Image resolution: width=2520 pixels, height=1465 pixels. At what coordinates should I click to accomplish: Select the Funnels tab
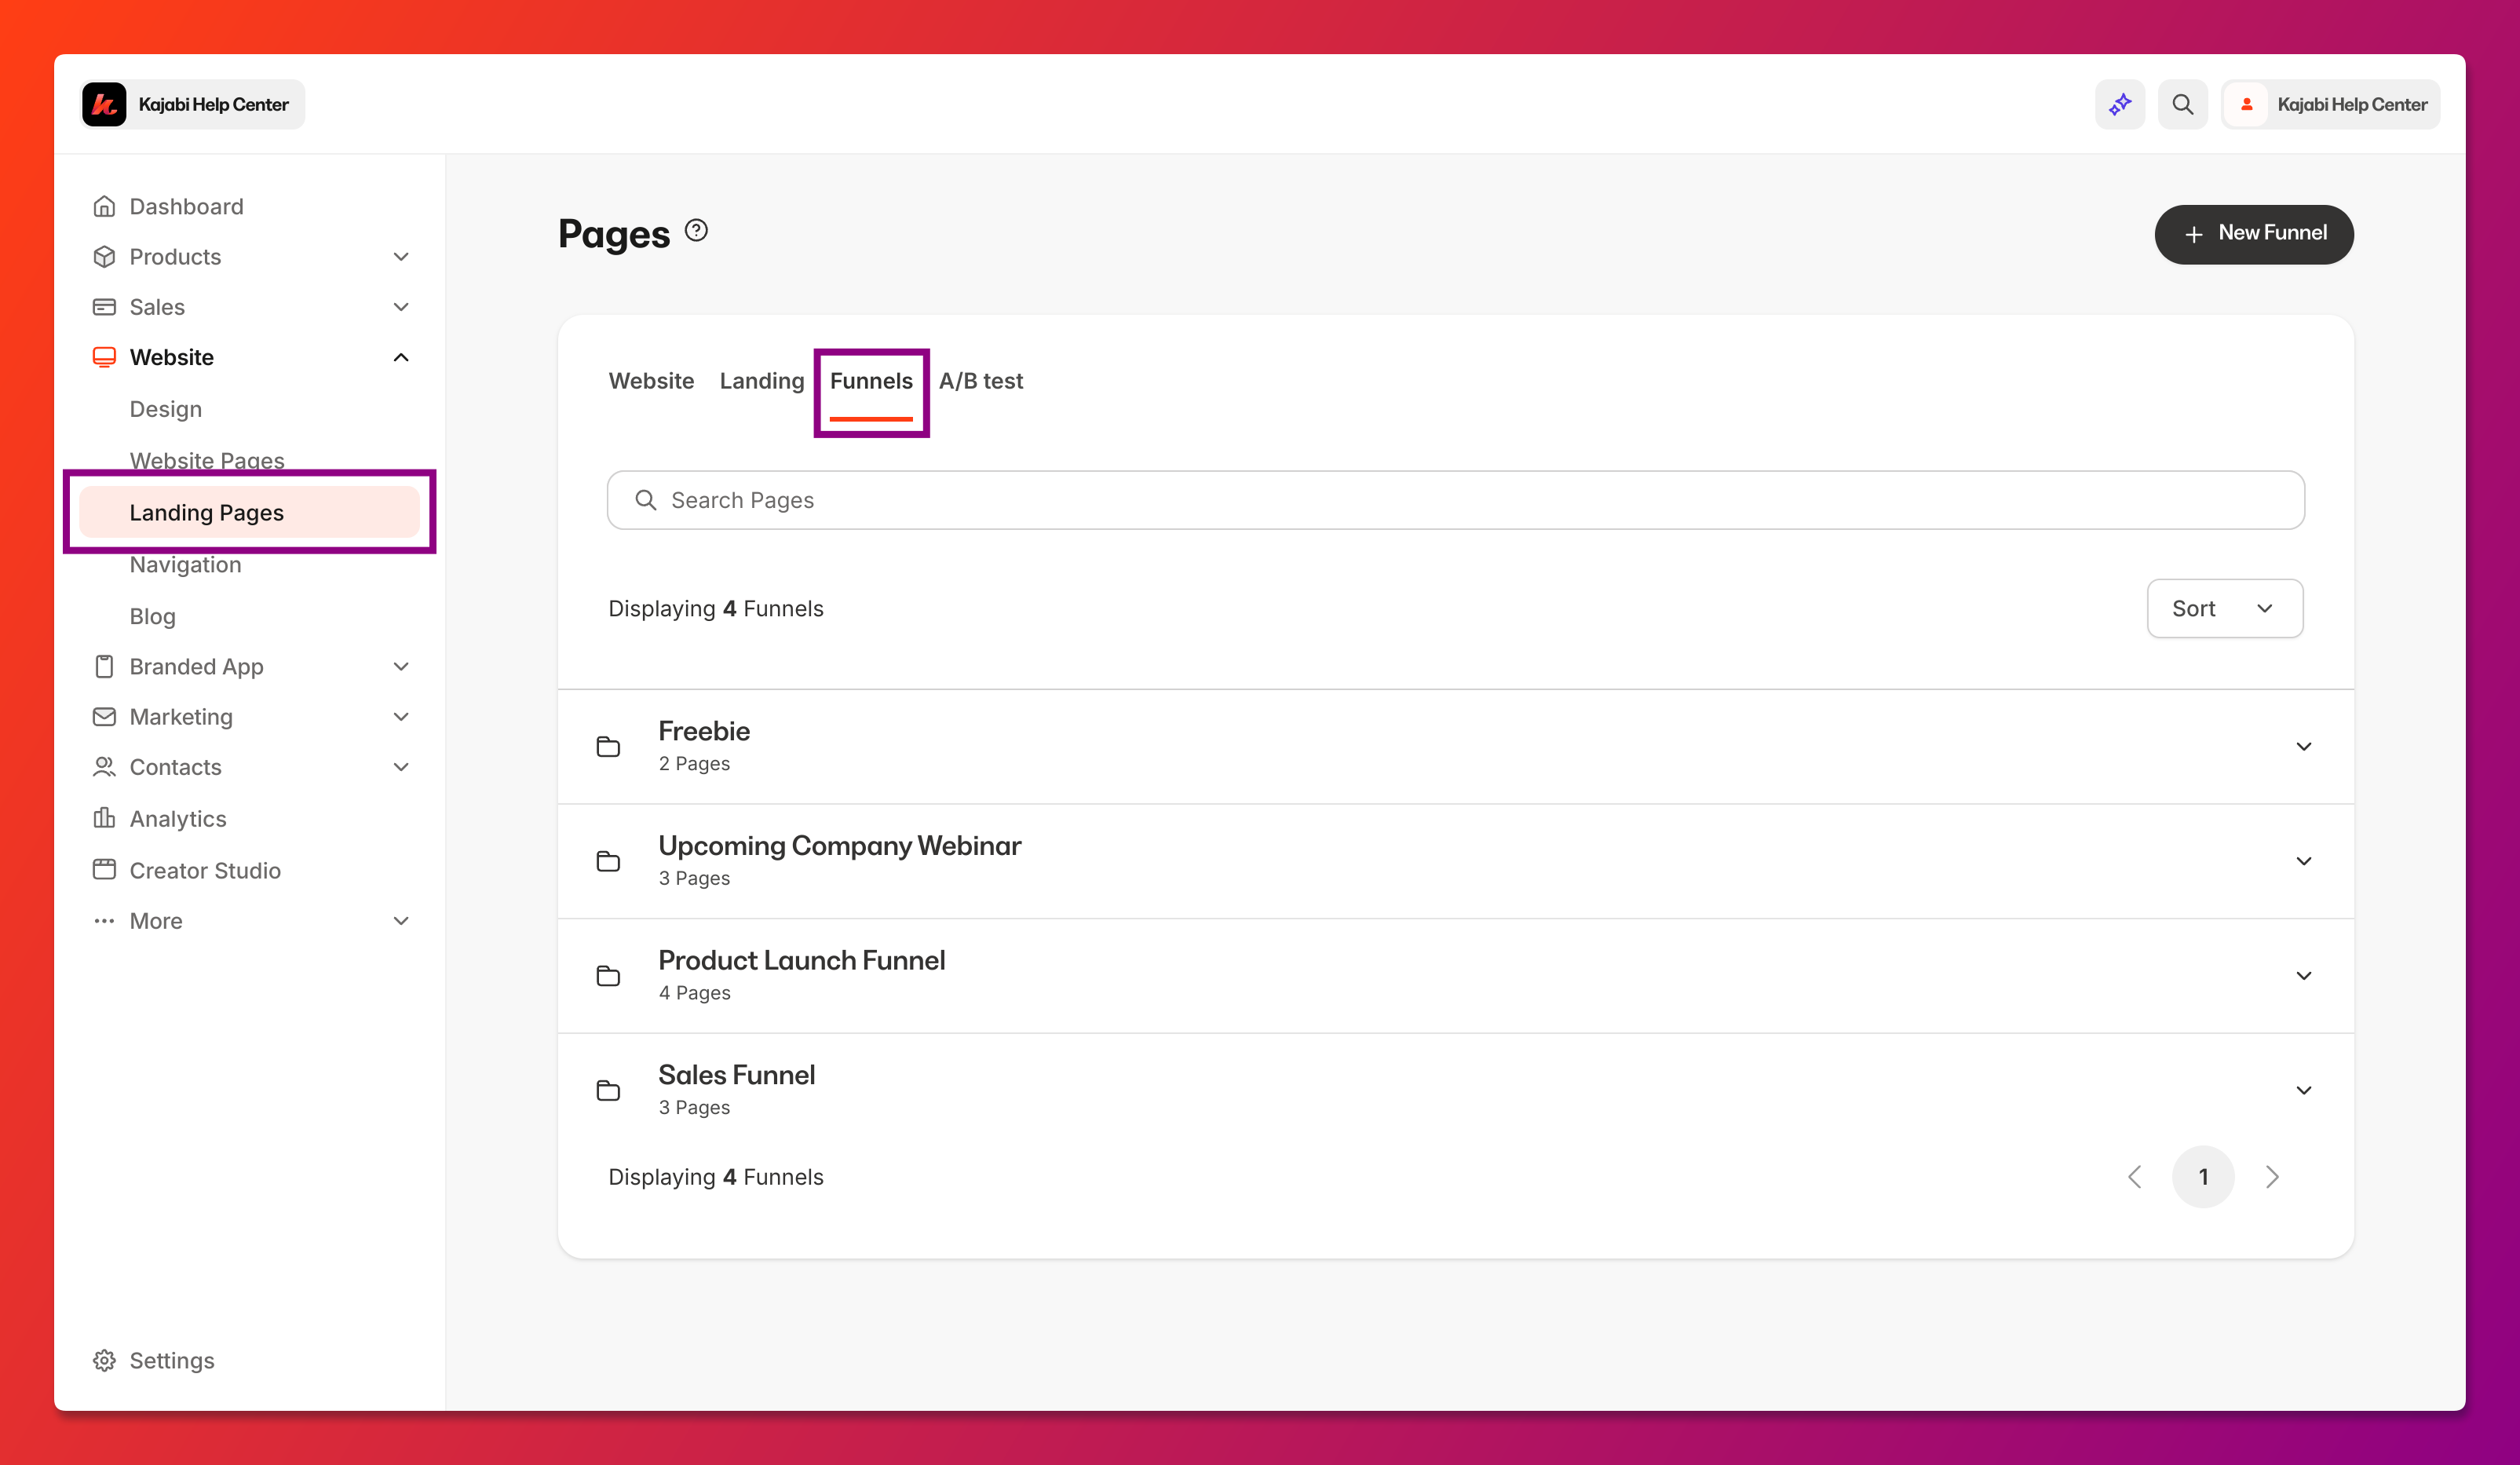pos(871,381)
